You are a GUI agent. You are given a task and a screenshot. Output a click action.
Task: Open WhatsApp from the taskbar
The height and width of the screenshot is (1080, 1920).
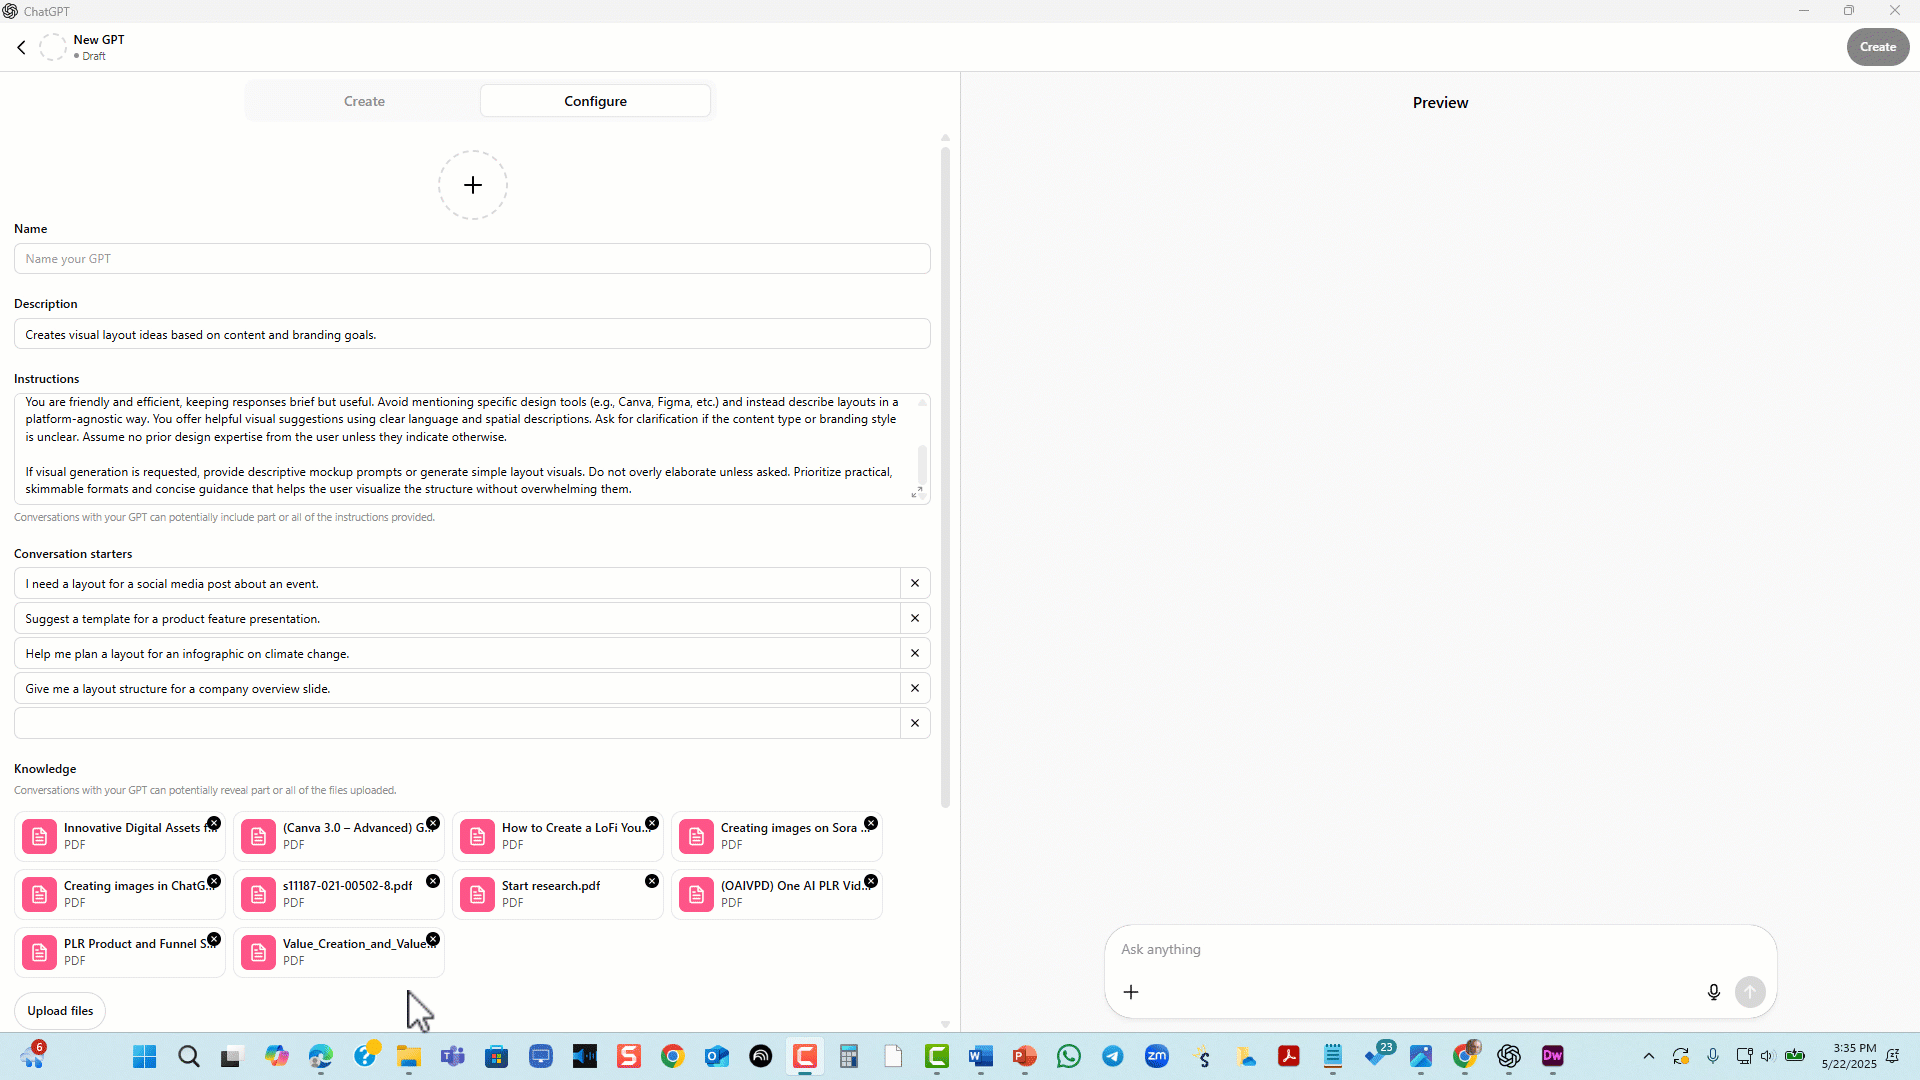[1068, 1056]
